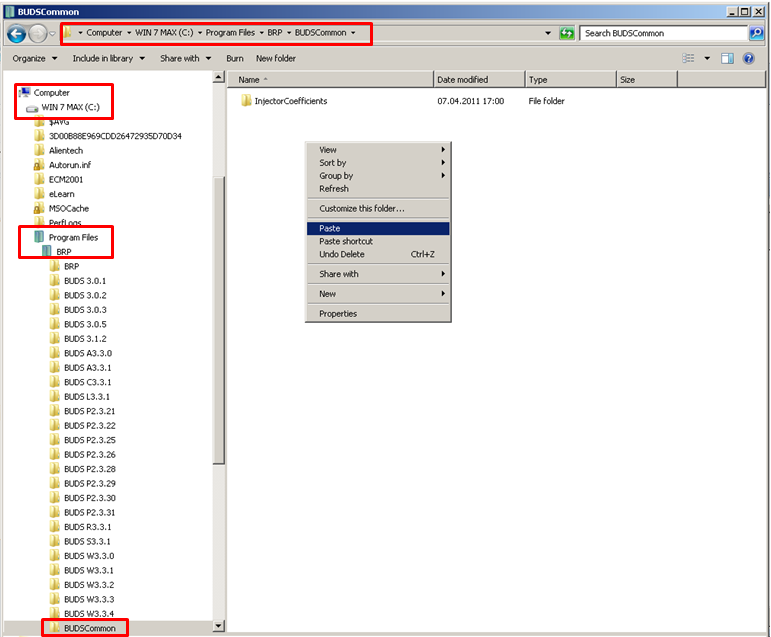
Task: Click the New folder toolbar button
Action: [276, 59]
